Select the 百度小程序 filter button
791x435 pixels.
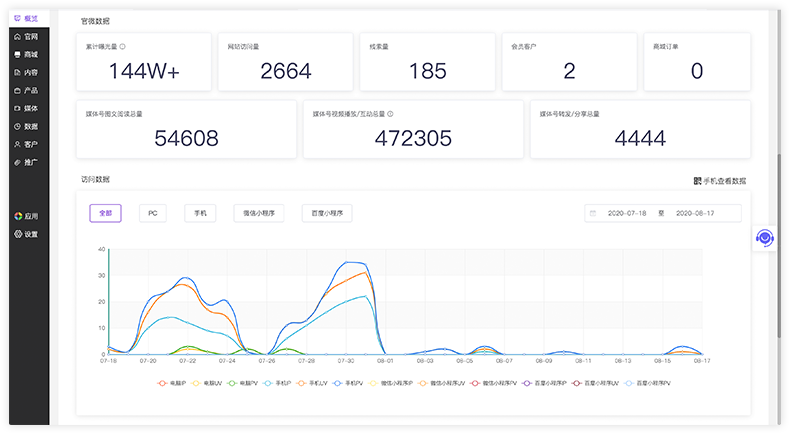coord(327,213)
